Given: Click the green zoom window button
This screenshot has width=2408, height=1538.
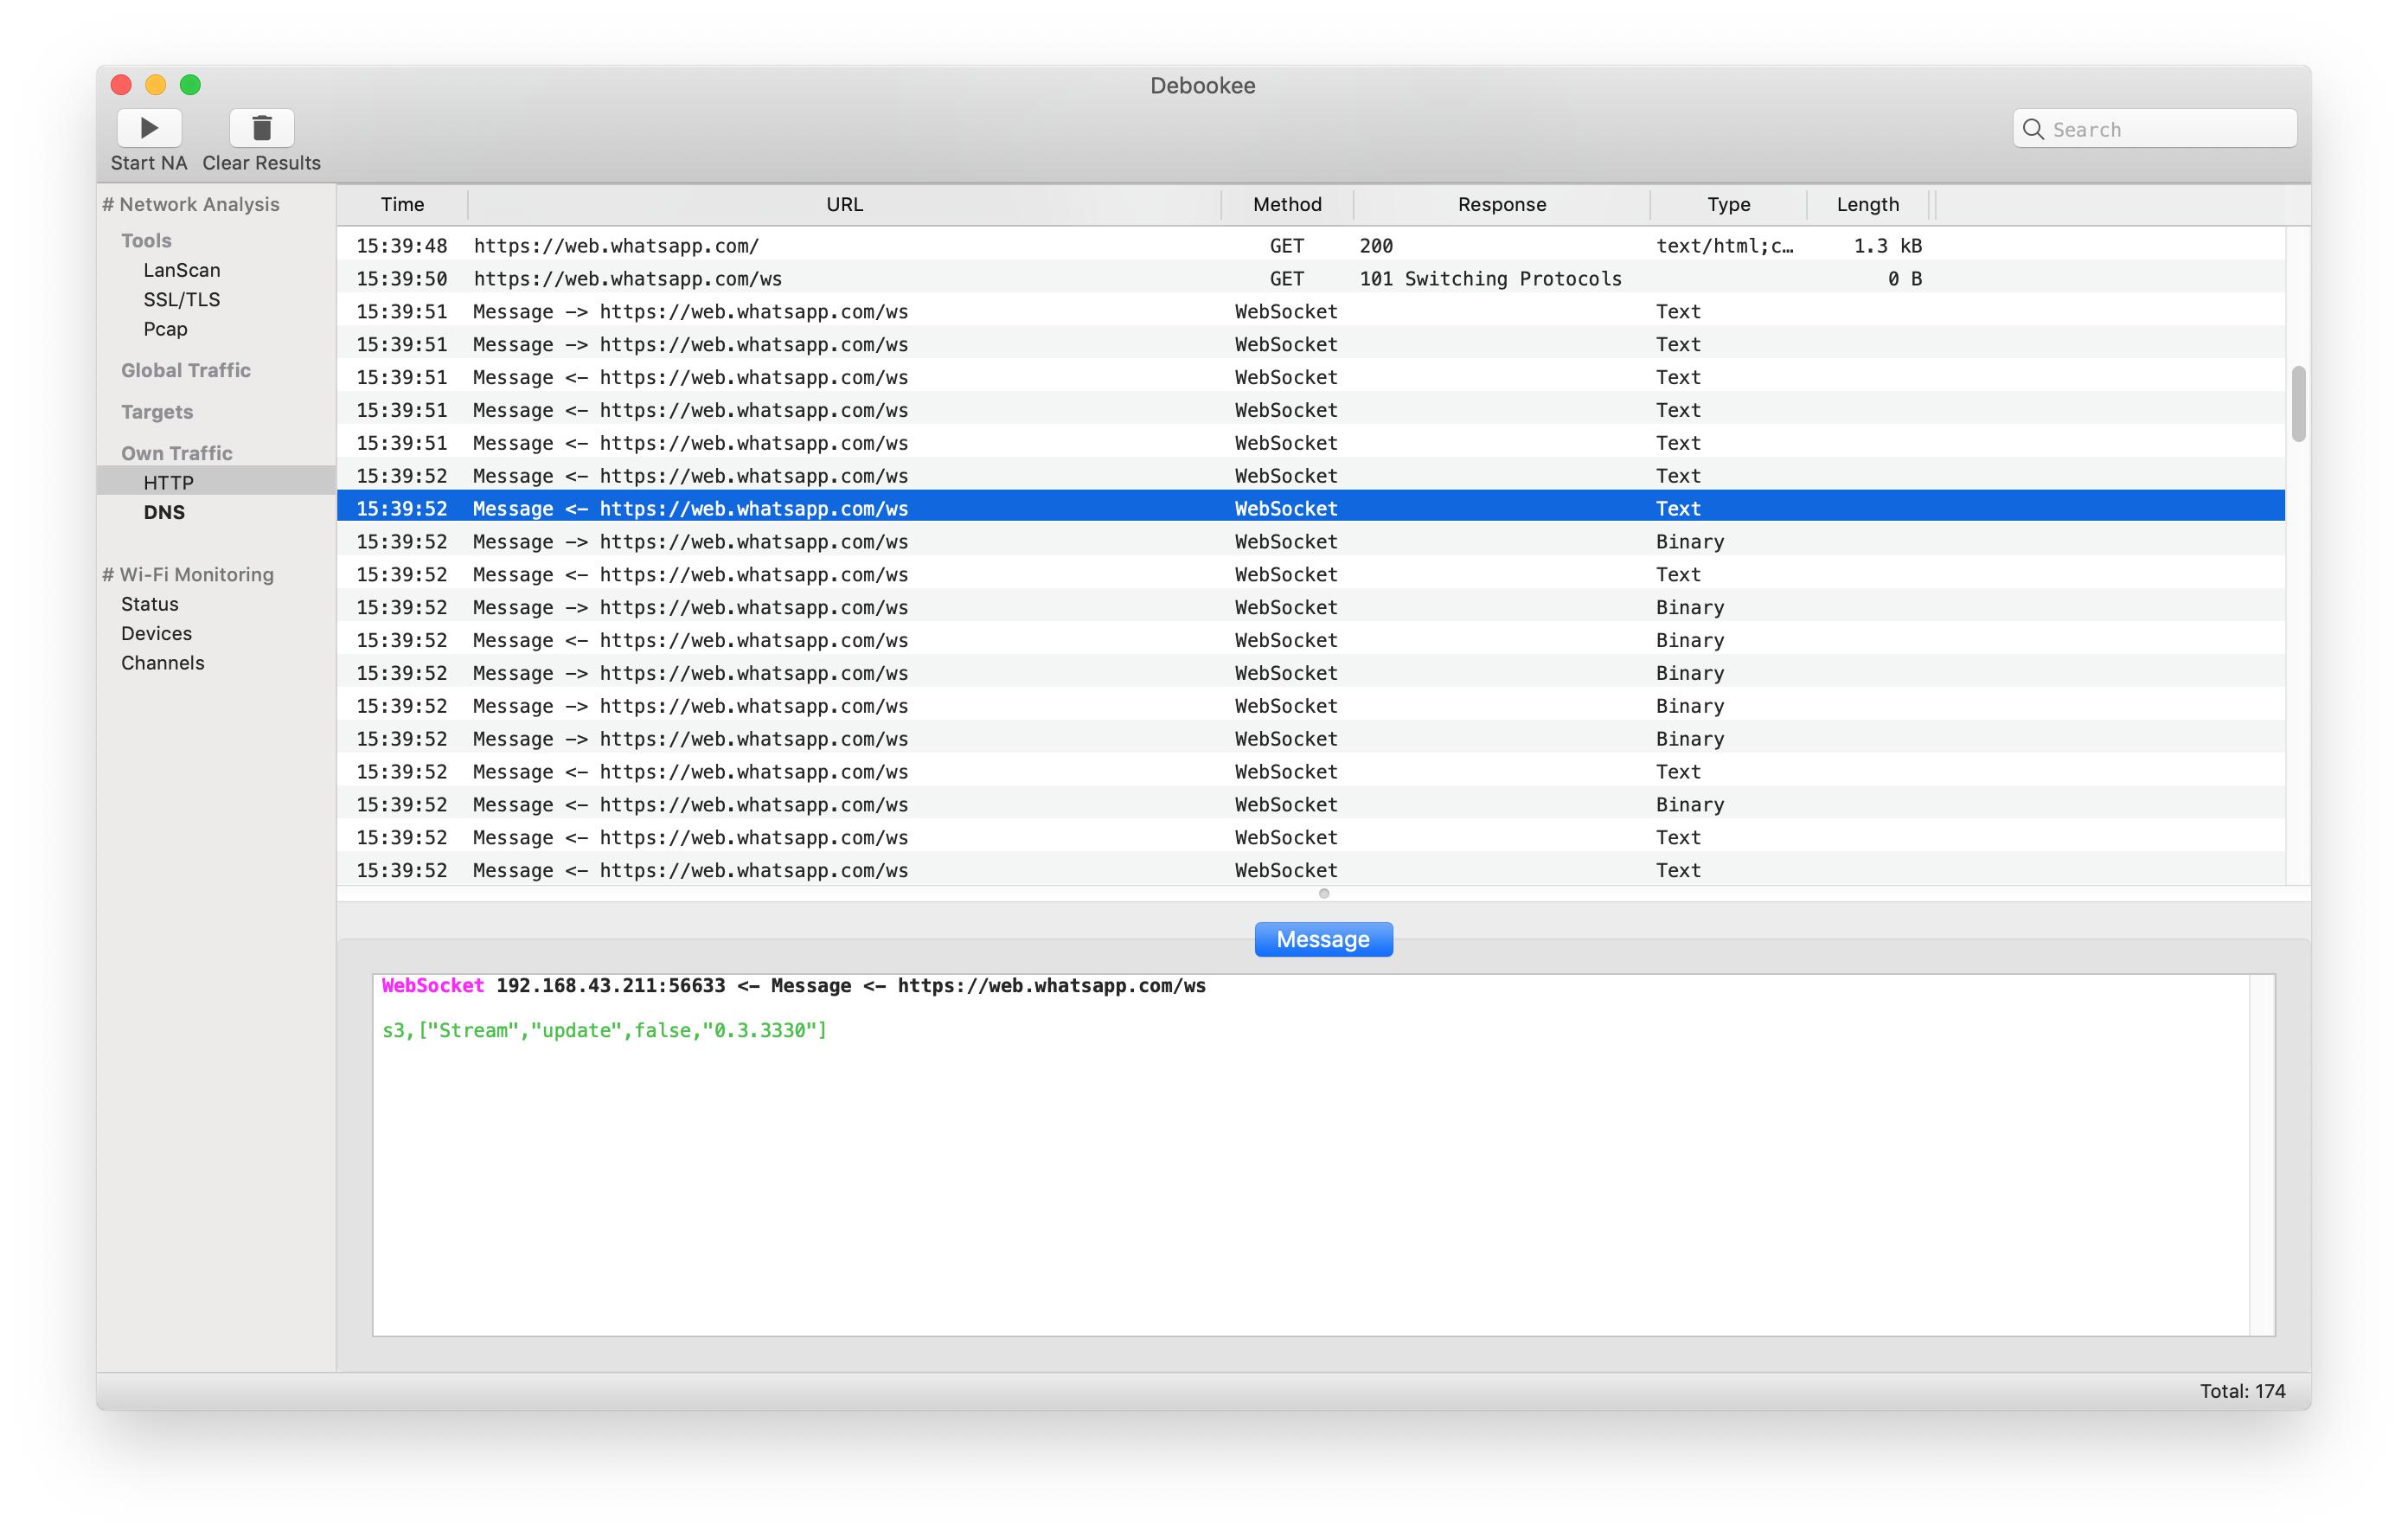Looking at the screenshot, I should click(190, 85).
